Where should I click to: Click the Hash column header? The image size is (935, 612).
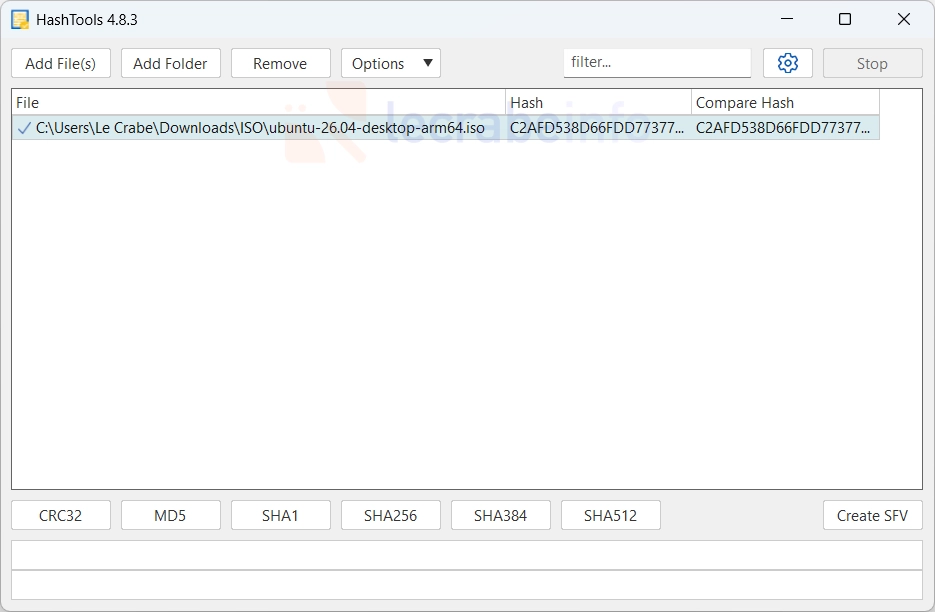(x=598, y=102)
